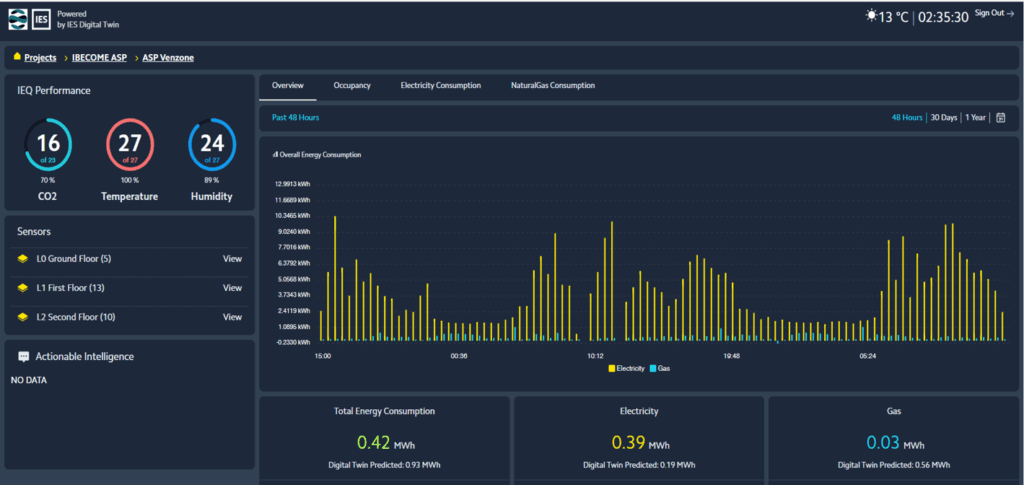Image resolution: width=1024 pixels, height=485 pixels.
Task: Click the L0 Ground Floor layers icon
Action: click(22, 259)
